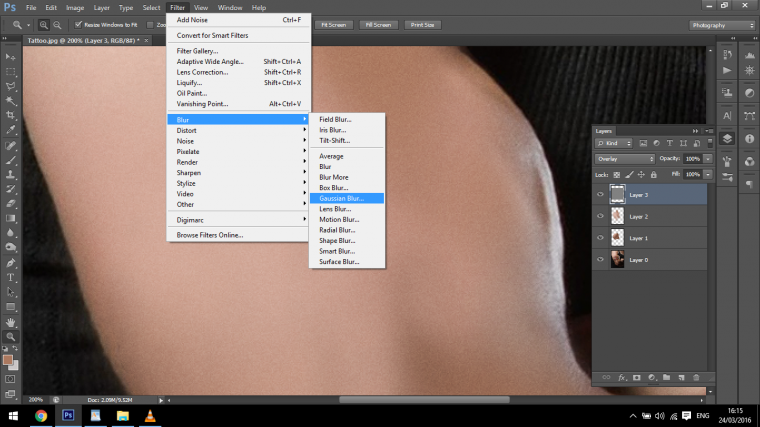
Task: Select the Rectangle shape tool
Action: (x=10, y=307)
